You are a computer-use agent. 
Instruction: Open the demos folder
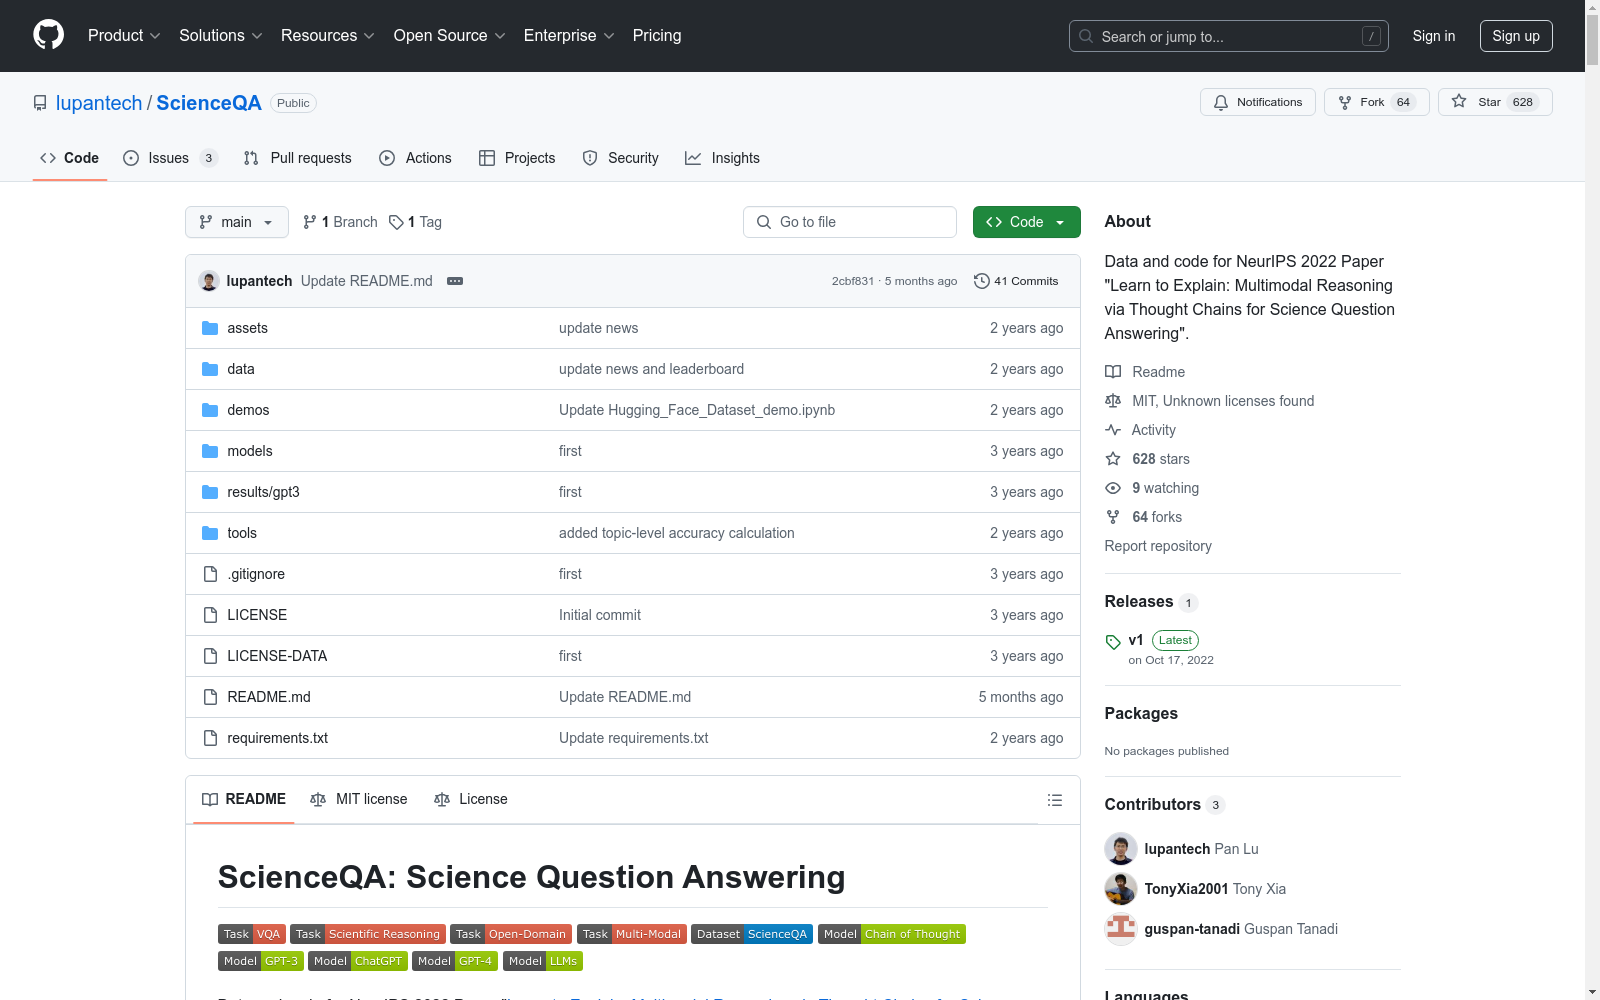coord(248,410)
